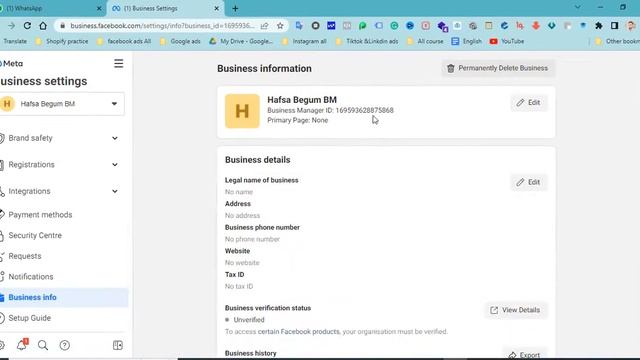
Task: Go to browser home page icon
Action: point(43,26)
